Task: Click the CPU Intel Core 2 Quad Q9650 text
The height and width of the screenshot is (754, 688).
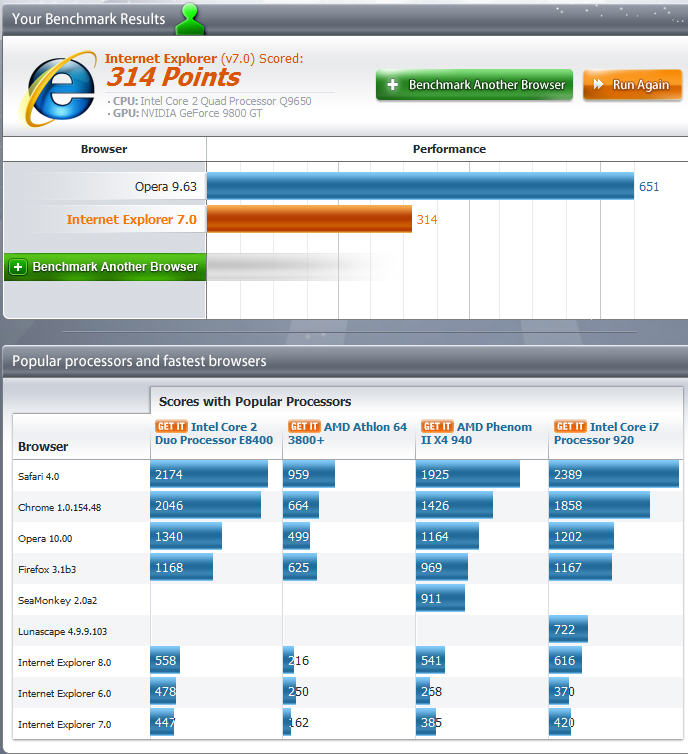Action: pyautogui.click(x=212, y=101)
